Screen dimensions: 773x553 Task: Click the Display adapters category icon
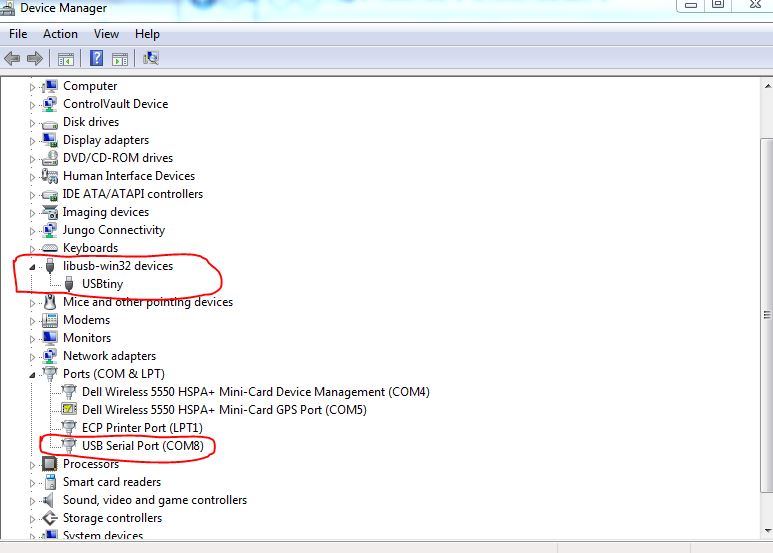(50, 140)
